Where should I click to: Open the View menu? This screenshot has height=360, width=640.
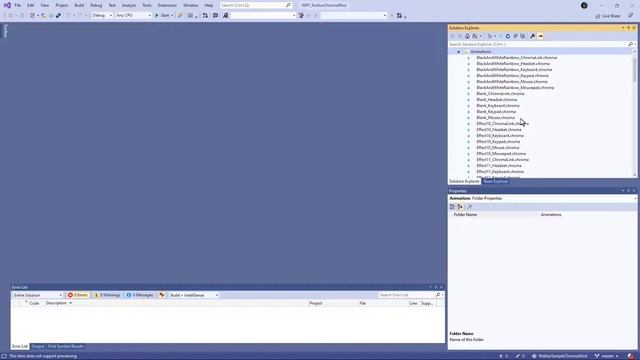[44, 5]
